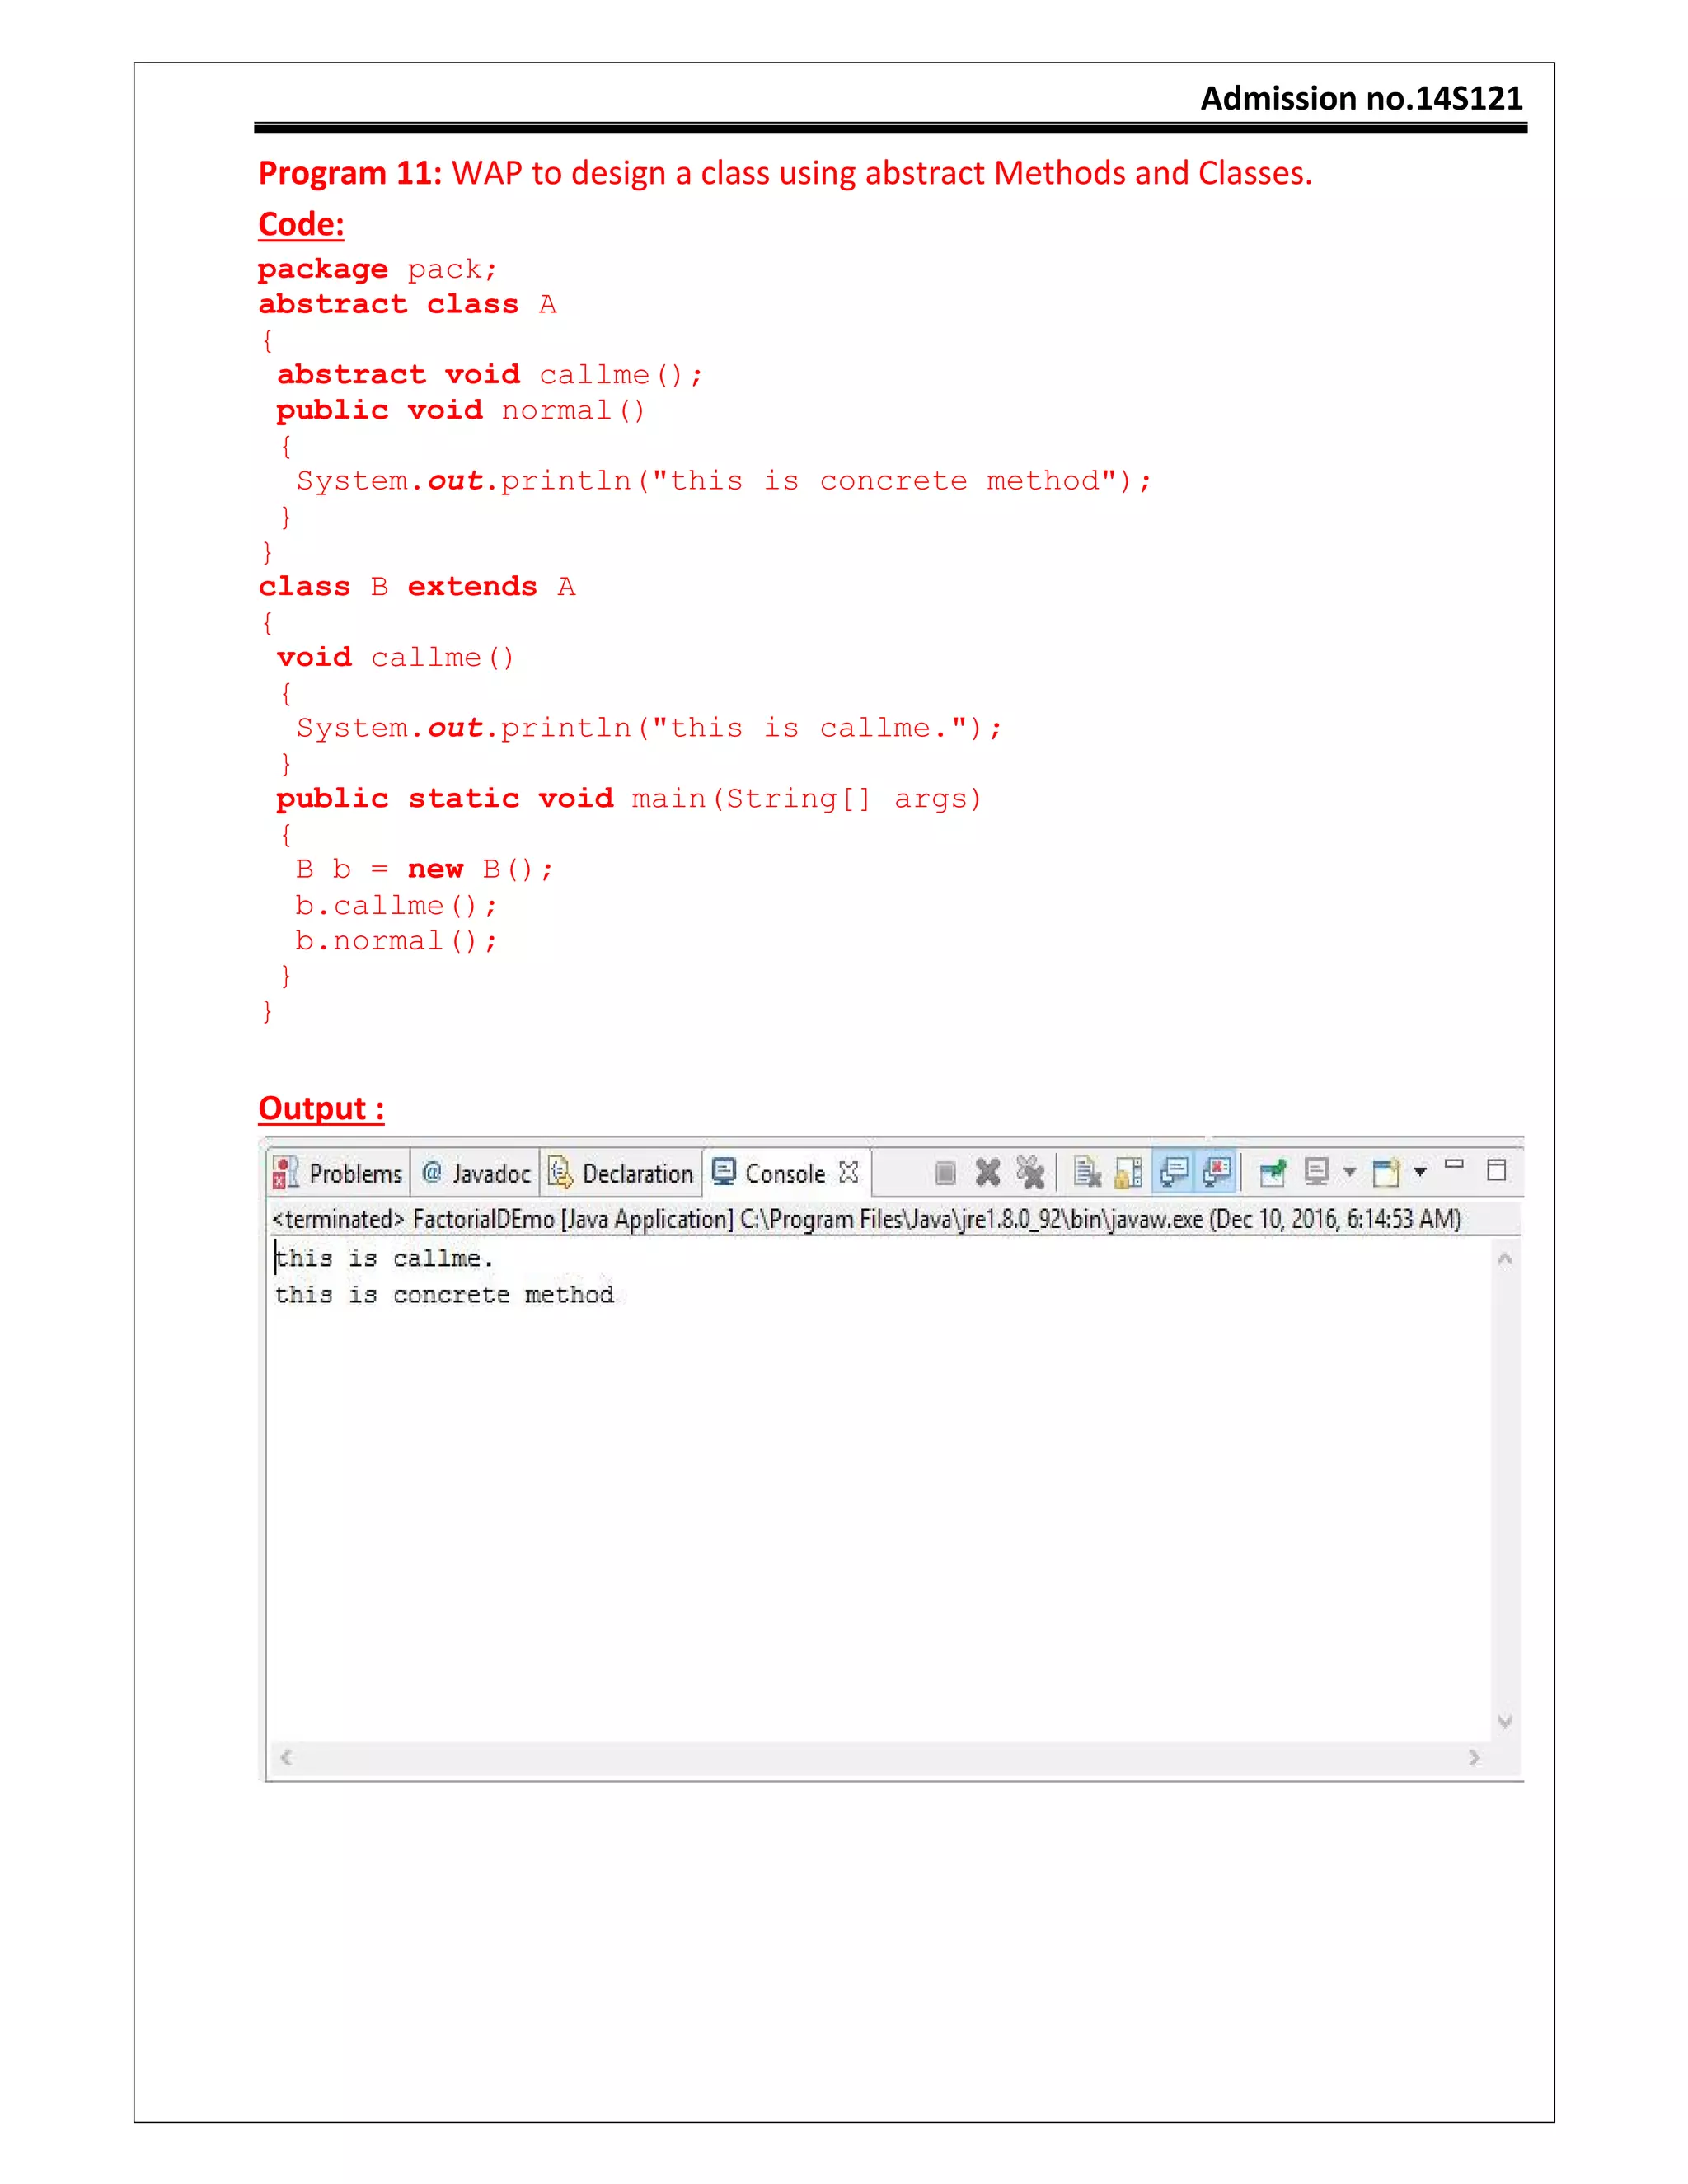Open Display Selected Console dropdown arrow
1688x2184 pixels.
click(1350, 1171)
